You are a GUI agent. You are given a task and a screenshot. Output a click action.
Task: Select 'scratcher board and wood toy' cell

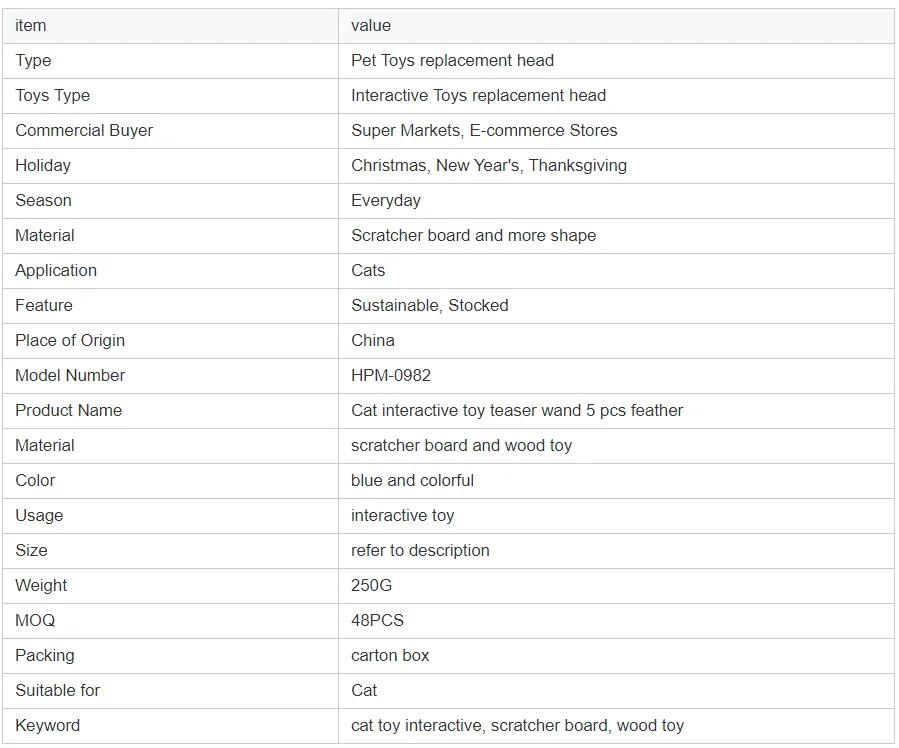point(461,445)
